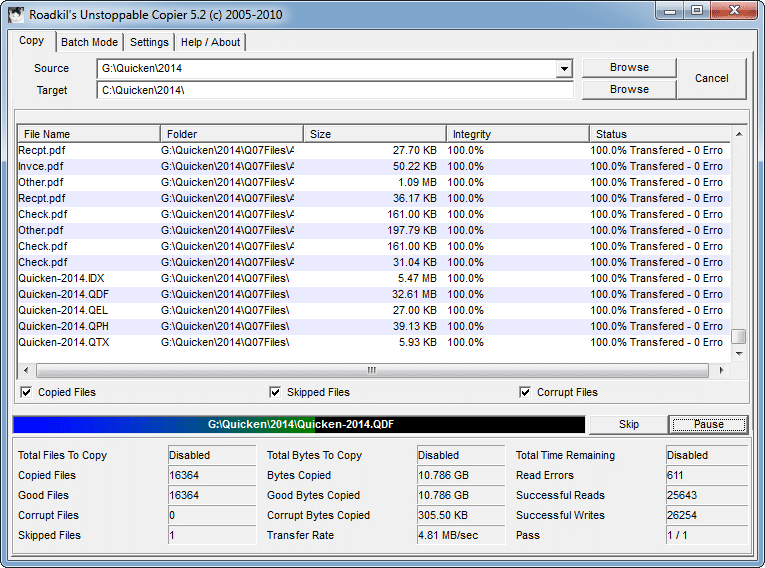765x568 pixels.
Task: Sort by the Integrity column header
Action: 518,134
